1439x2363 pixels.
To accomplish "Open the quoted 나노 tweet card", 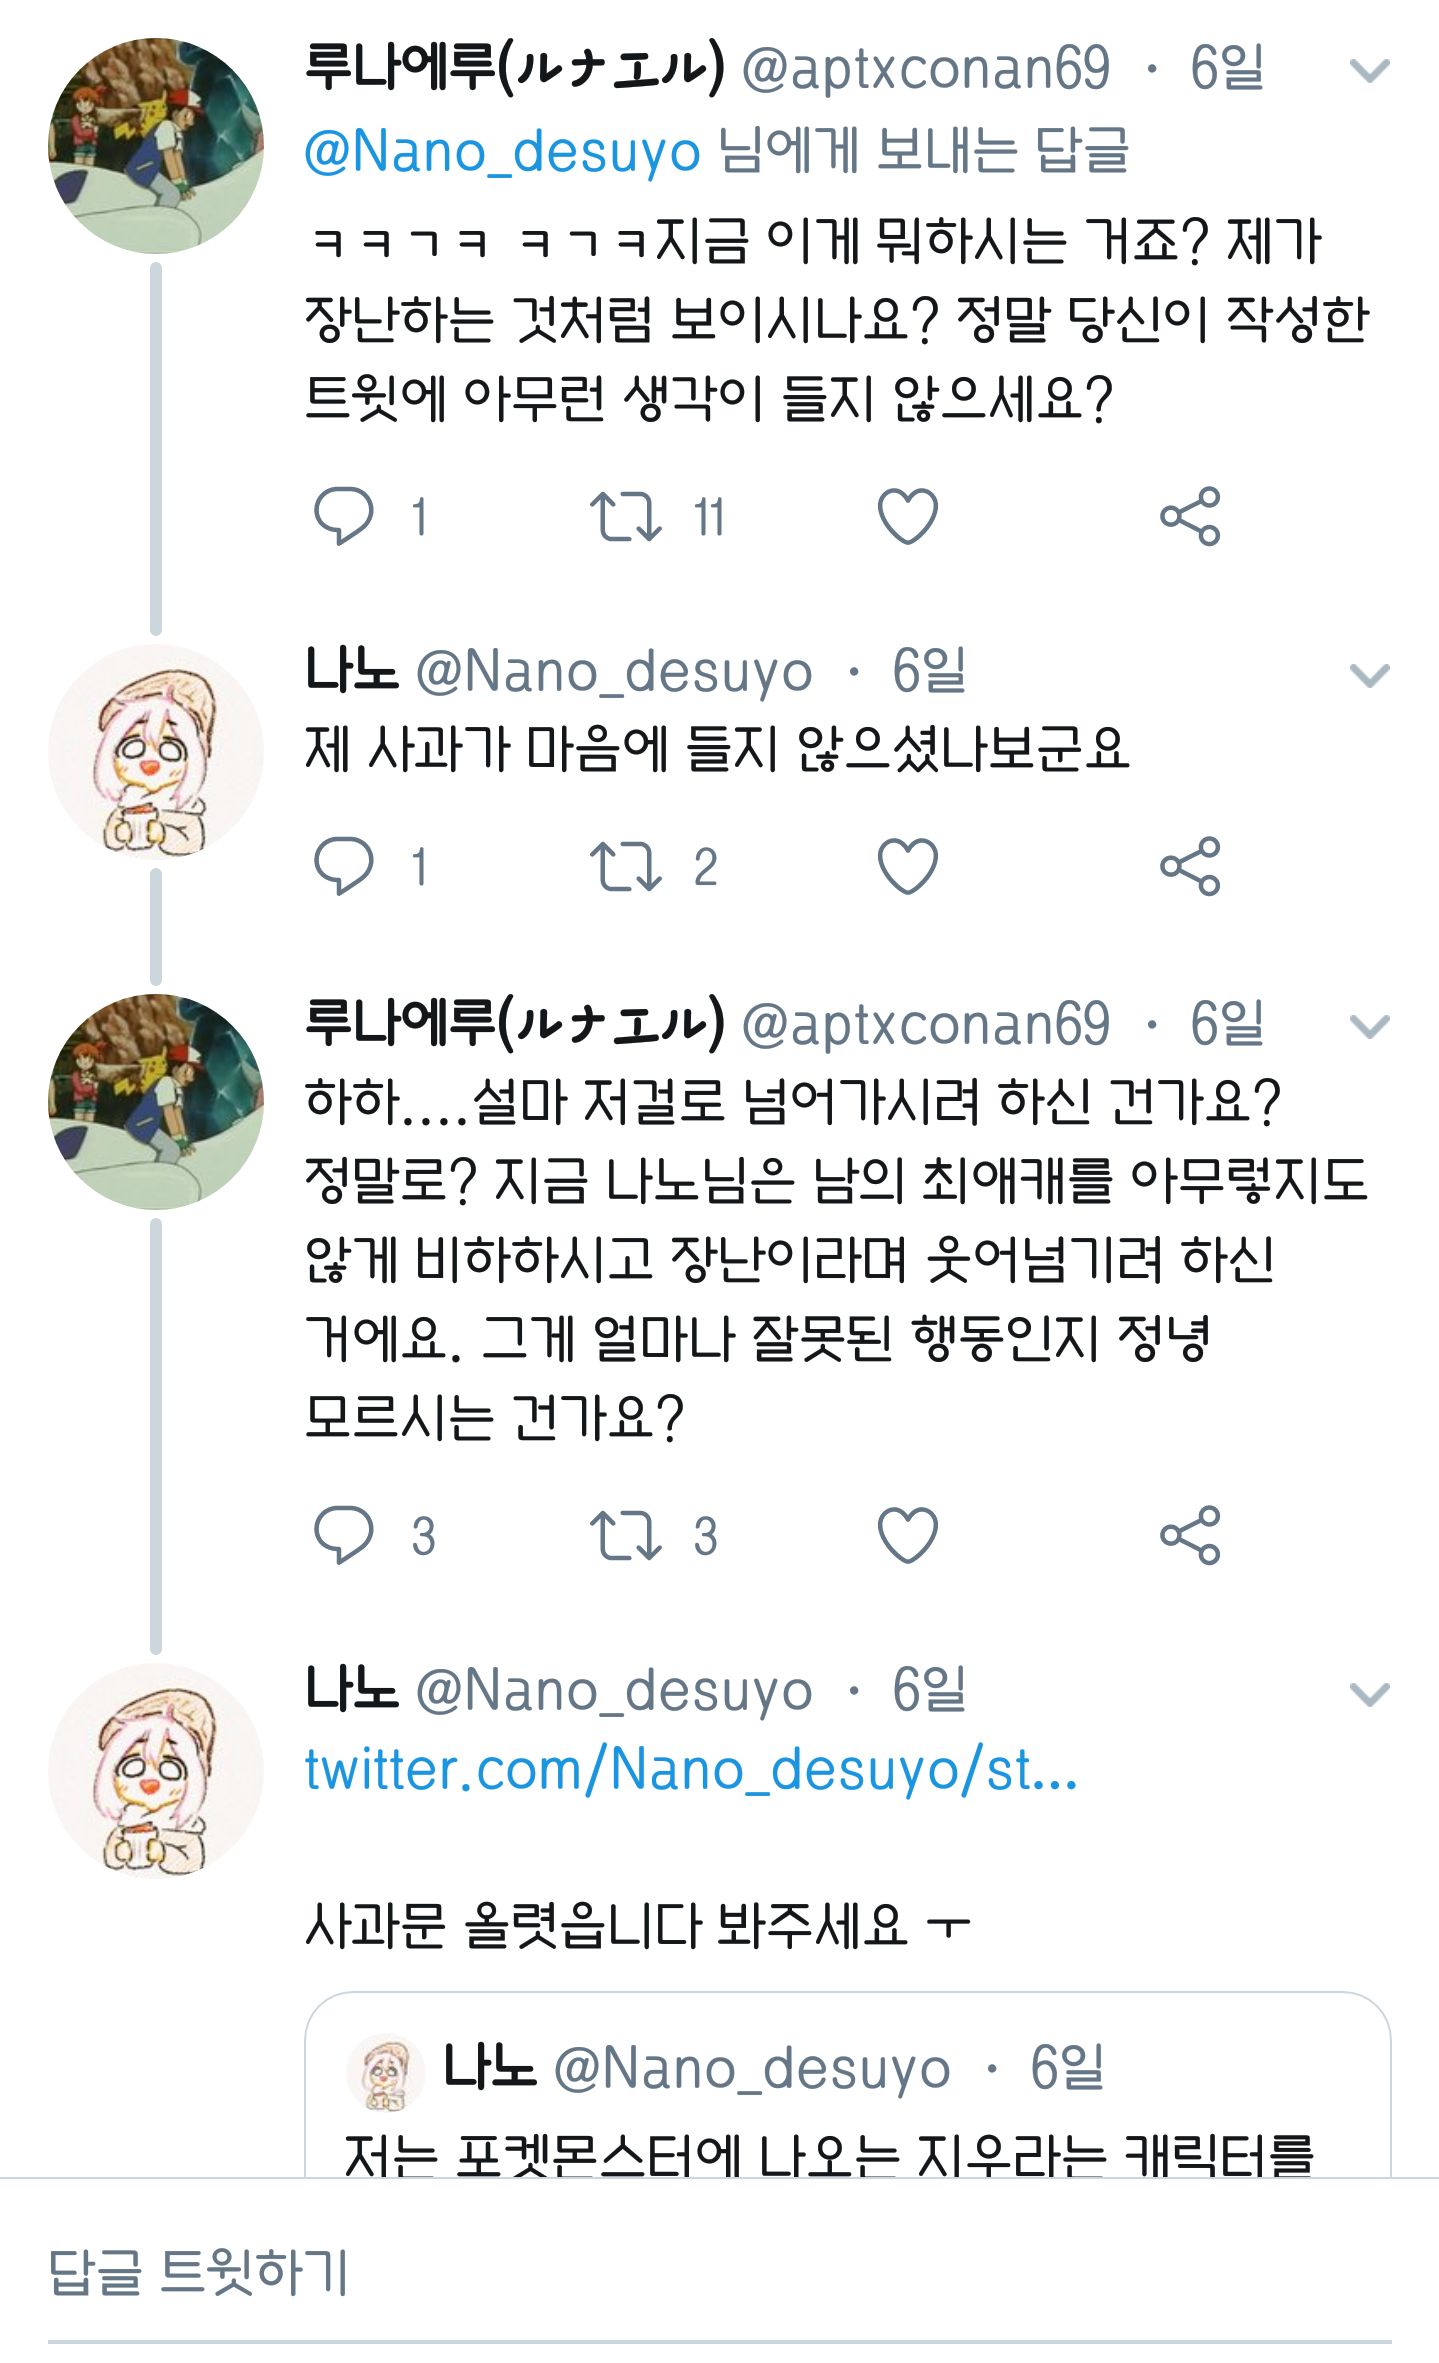I will click(846, 2090).
